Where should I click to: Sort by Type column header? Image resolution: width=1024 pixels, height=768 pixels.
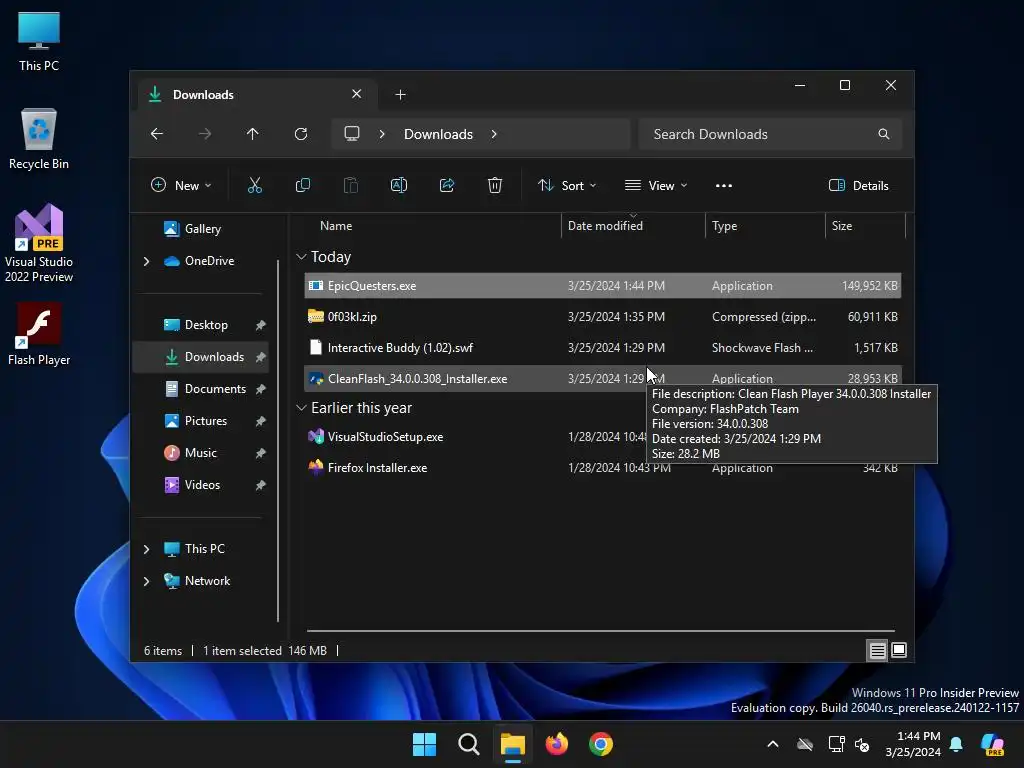(765, 226)
